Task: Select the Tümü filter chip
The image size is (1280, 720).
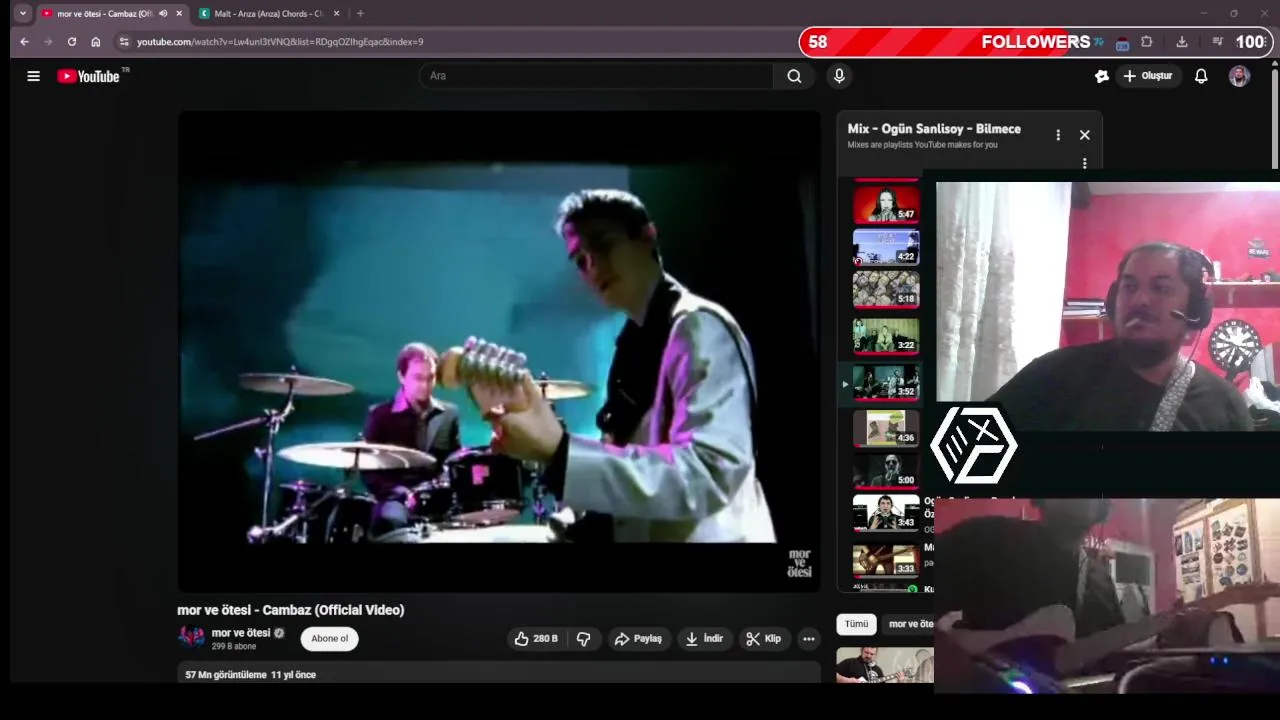Action: (857, 624)
